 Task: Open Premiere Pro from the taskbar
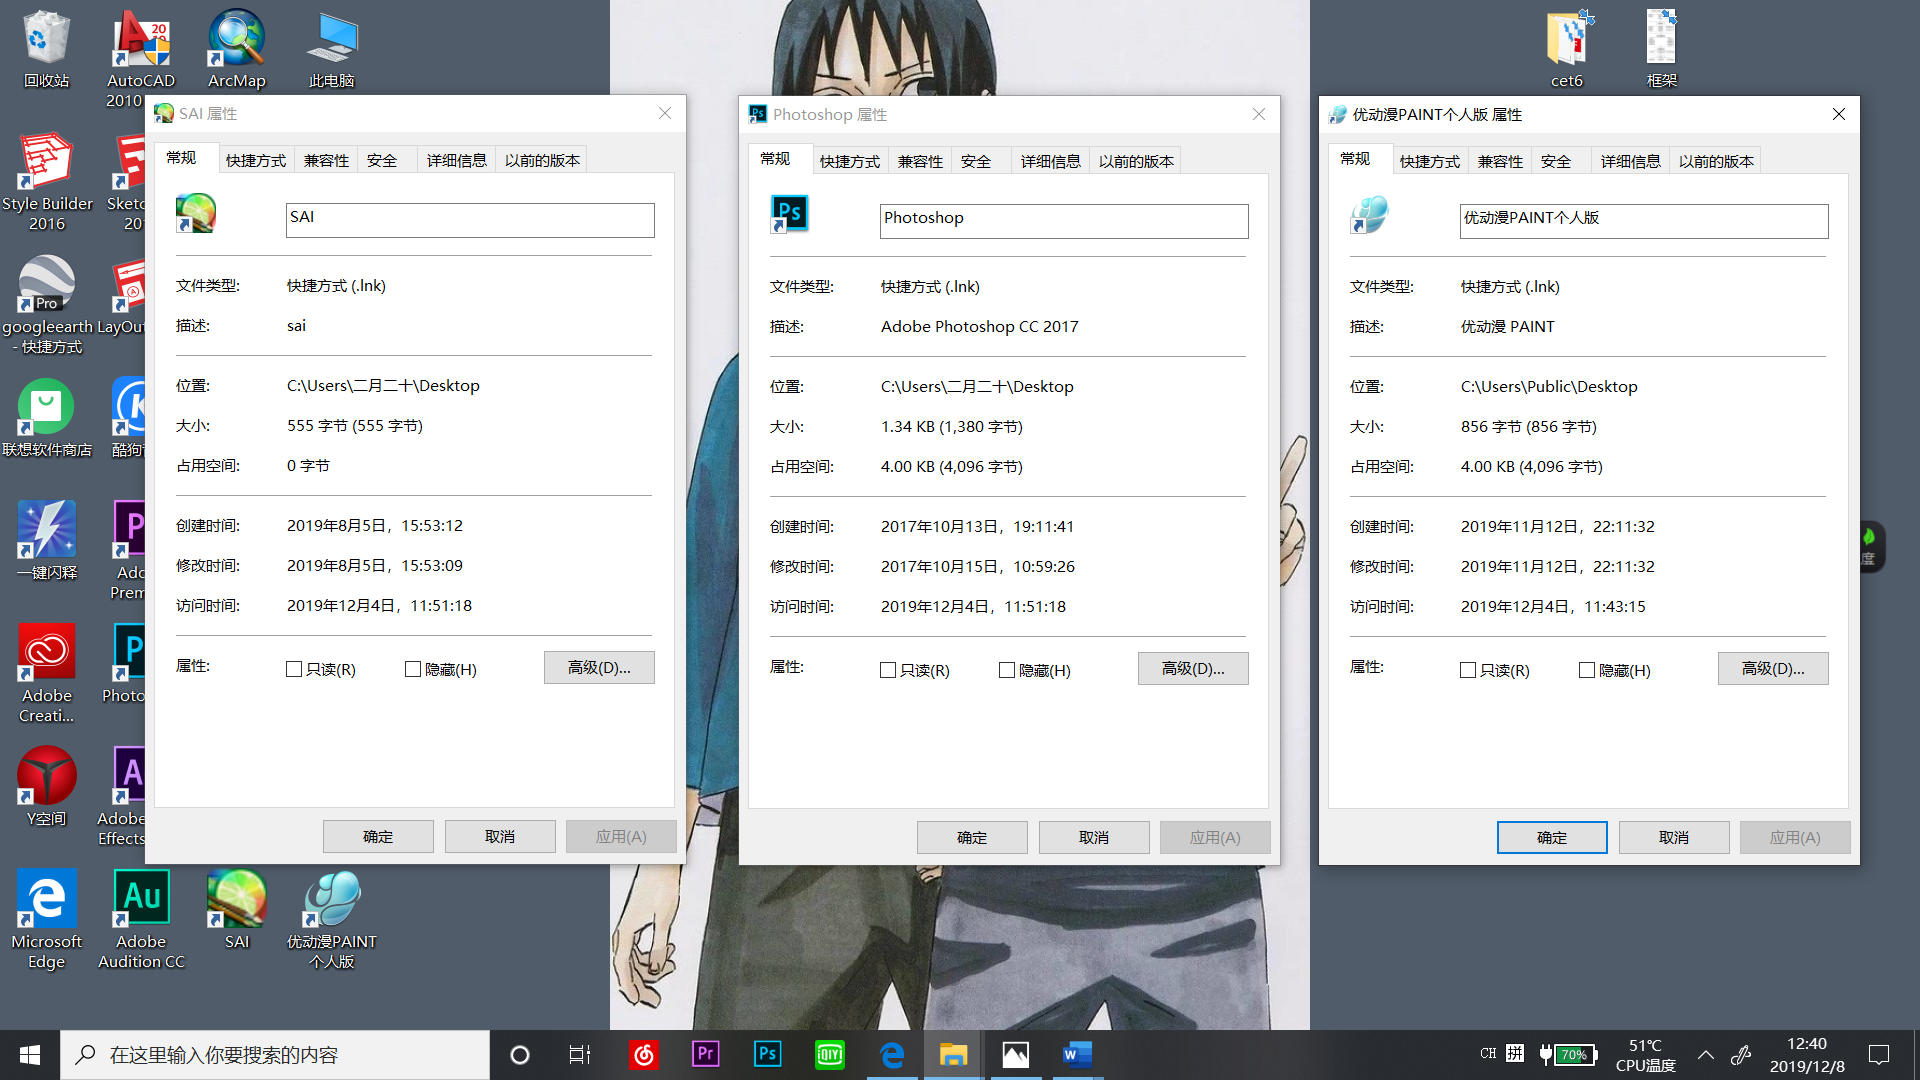coord(705,1055)
